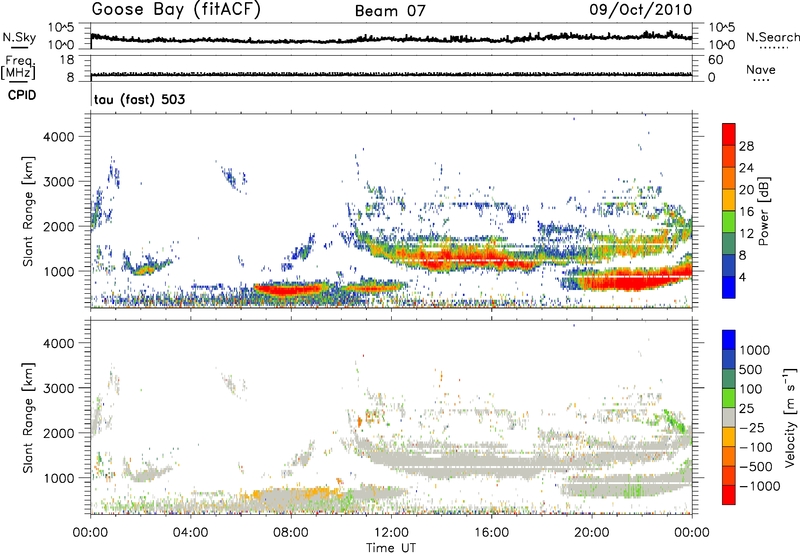
Task: Select the "4000" range tick of the power panel
Action: click(x=59, y=137)
